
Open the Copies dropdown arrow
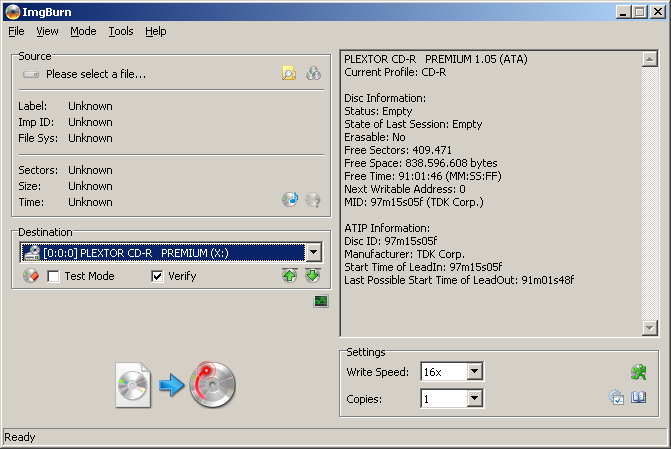click(x=474, y=398)
